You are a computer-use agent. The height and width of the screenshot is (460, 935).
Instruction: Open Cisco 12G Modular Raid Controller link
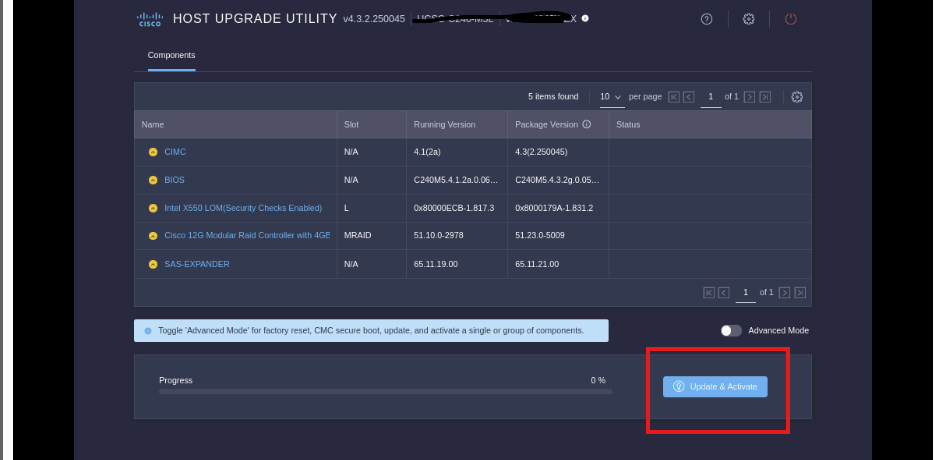(x=247, y=236)
